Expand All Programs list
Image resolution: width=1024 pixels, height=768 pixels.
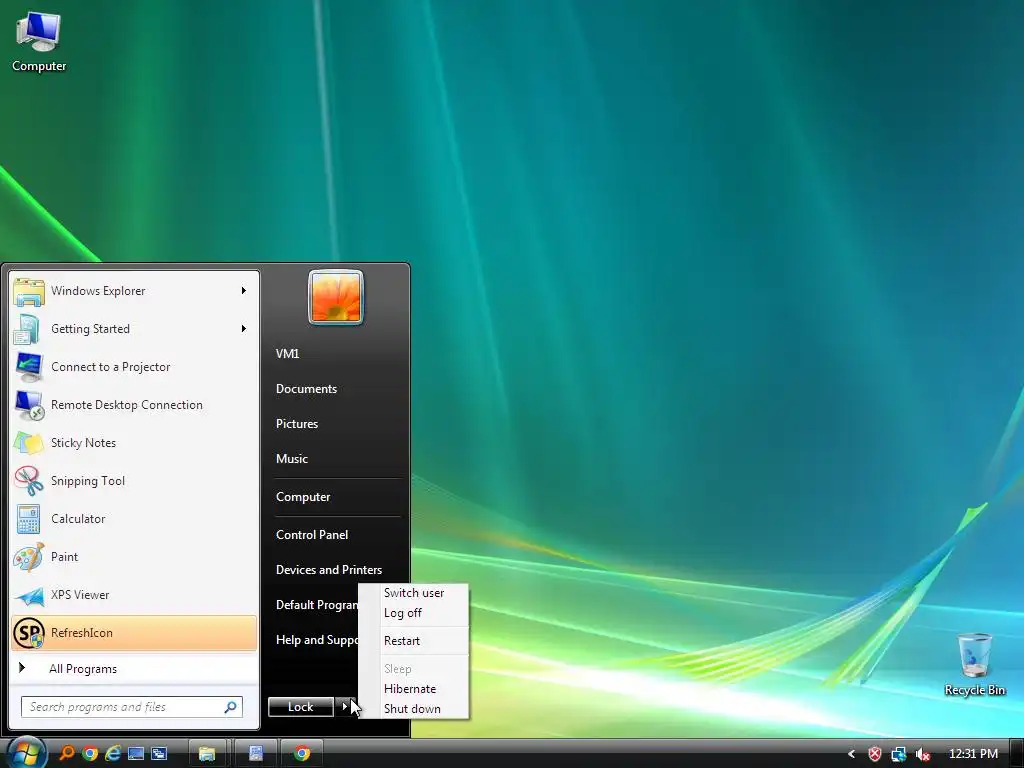tap(134, 668)
